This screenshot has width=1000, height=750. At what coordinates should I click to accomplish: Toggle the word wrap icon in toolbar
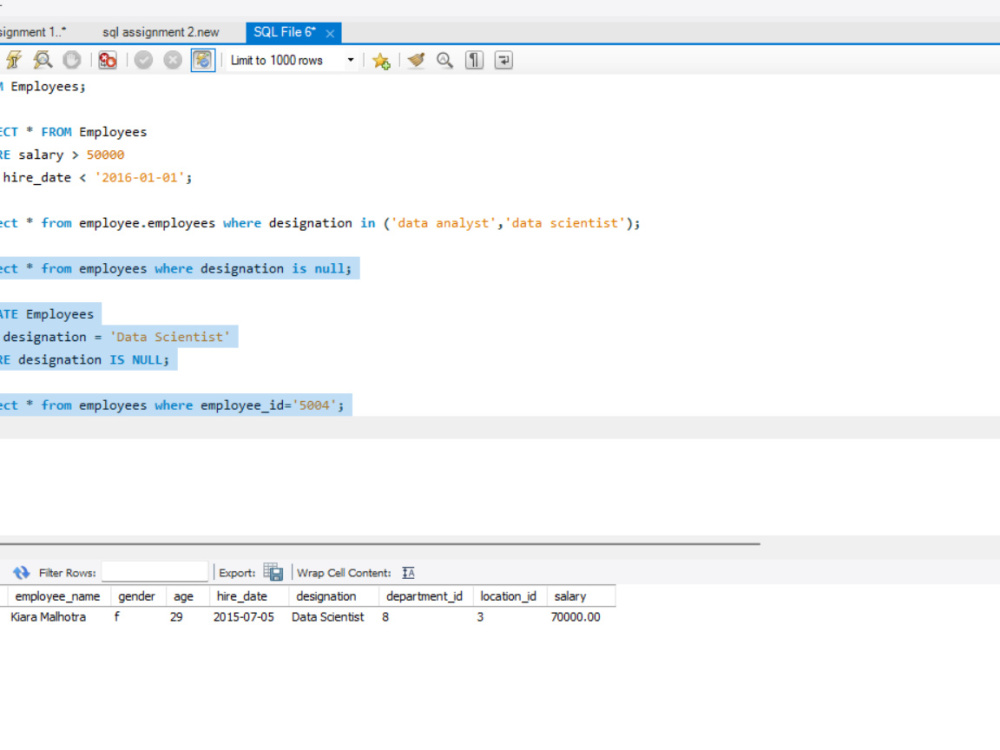point(503,60)
